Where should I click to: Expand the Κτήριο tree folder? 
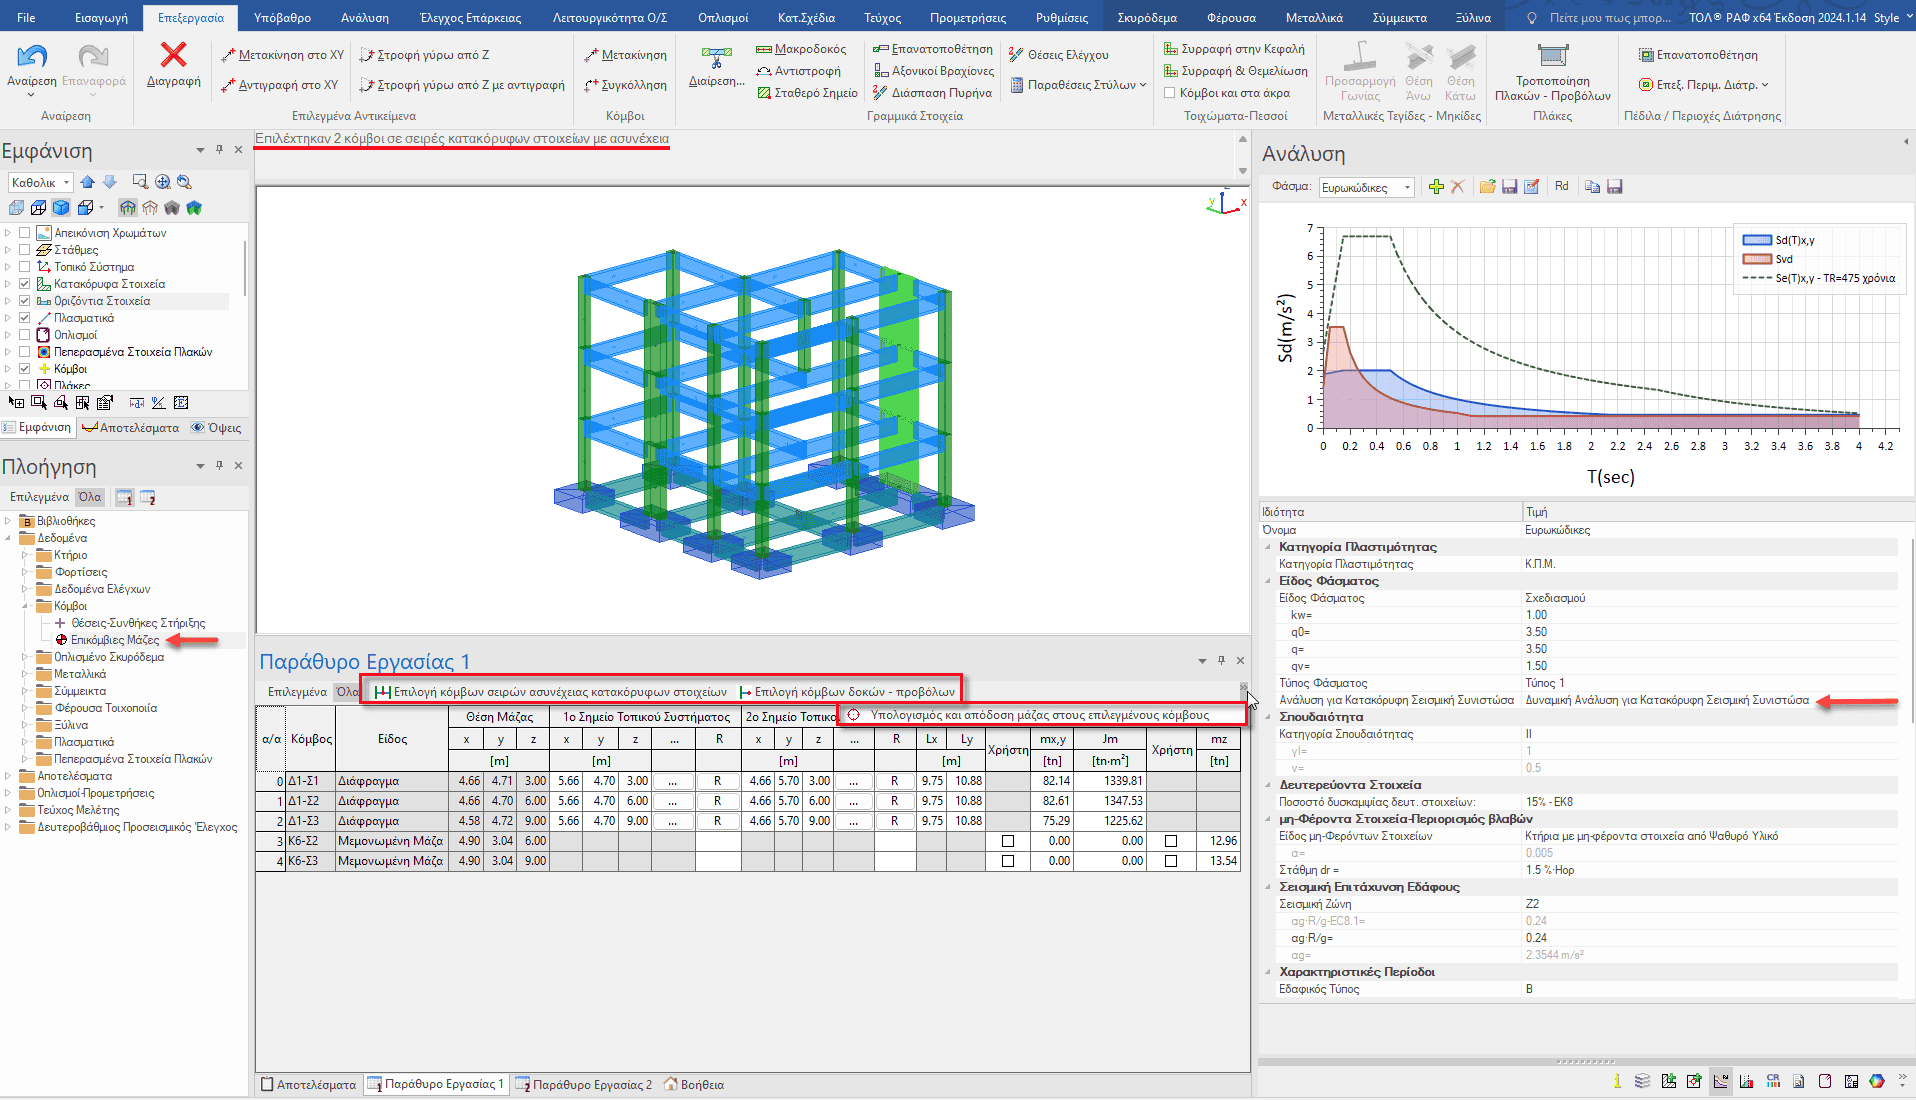(x=25, y=555)
